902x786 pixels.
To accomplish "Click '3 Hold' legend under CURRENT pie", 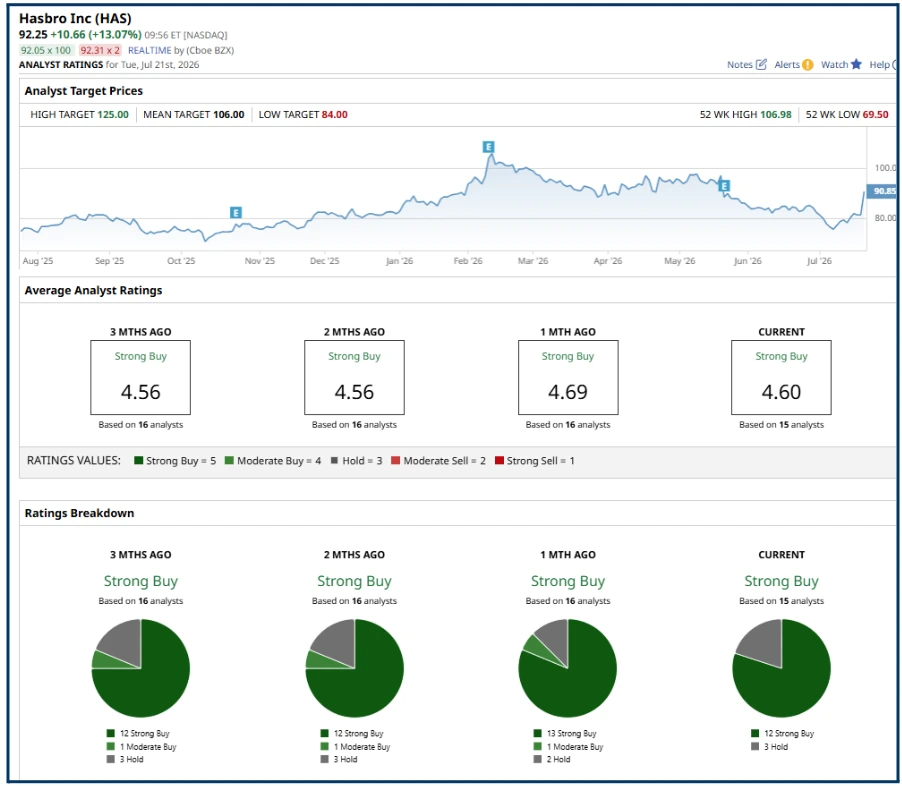I will [x=776, y=747].
